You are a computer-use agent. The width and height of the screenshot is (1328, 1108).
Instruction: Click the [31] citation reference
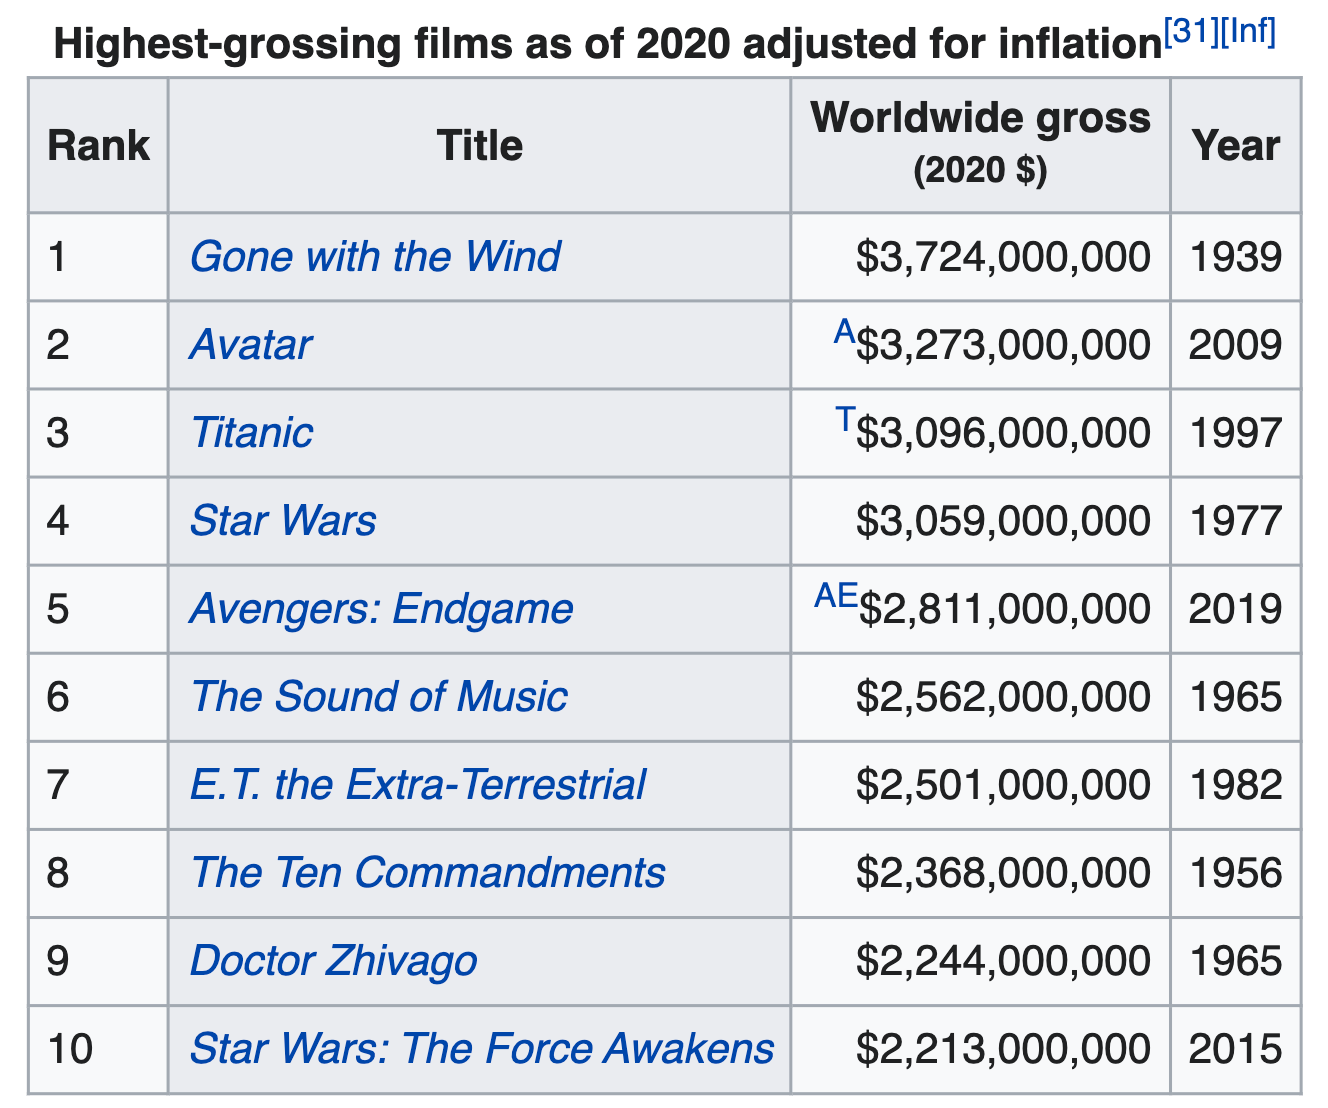(x=1191, y=32)
